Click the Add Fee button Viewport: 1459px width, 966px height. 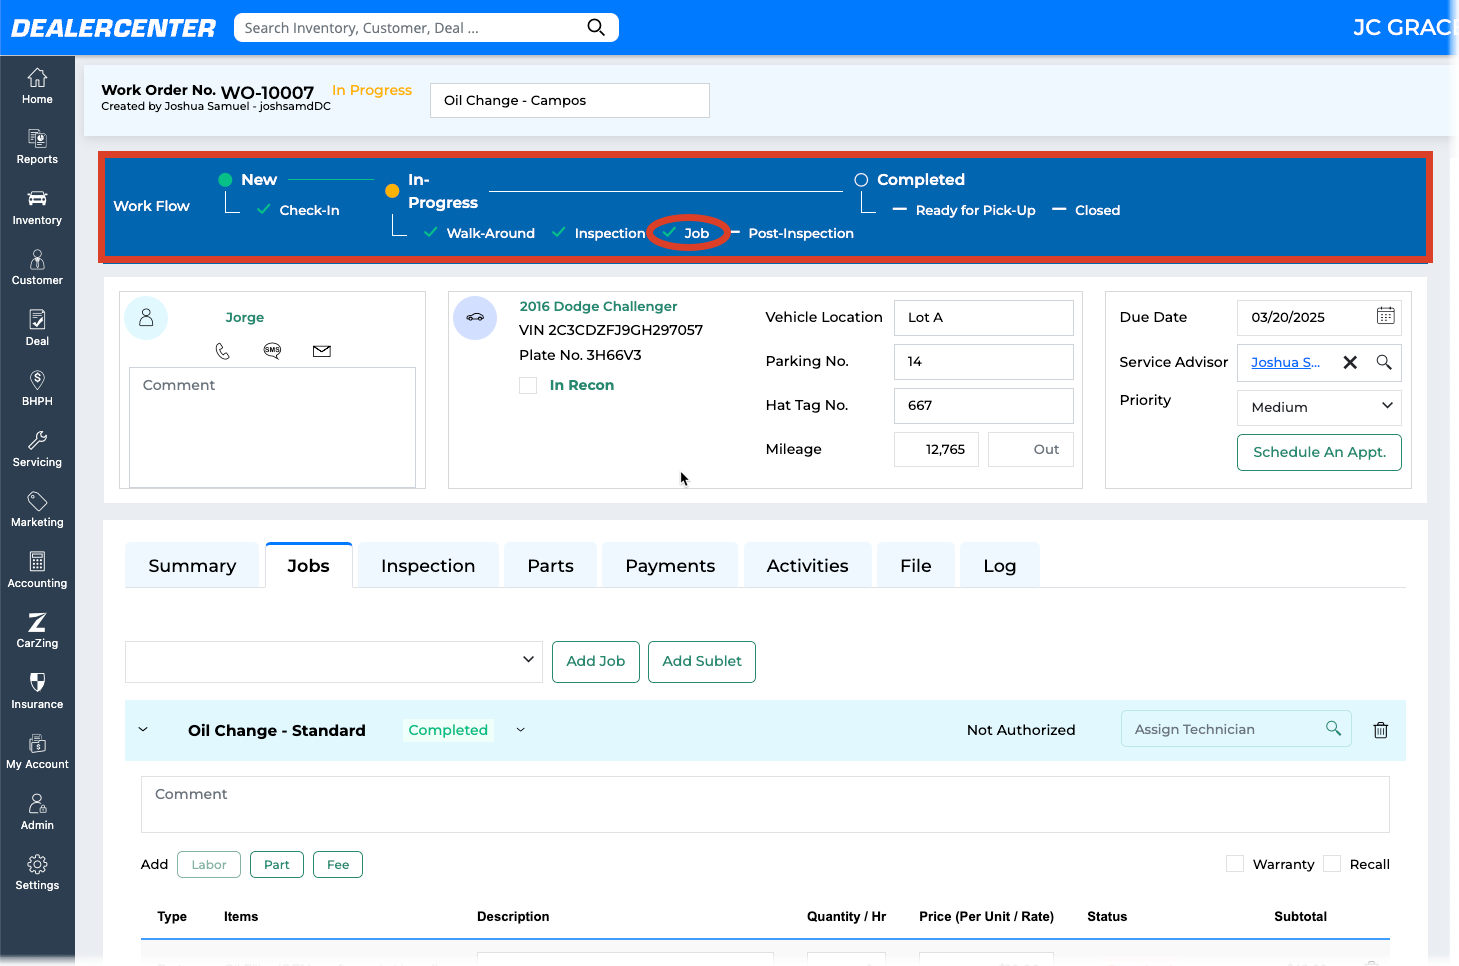click(x=338, y=864)
